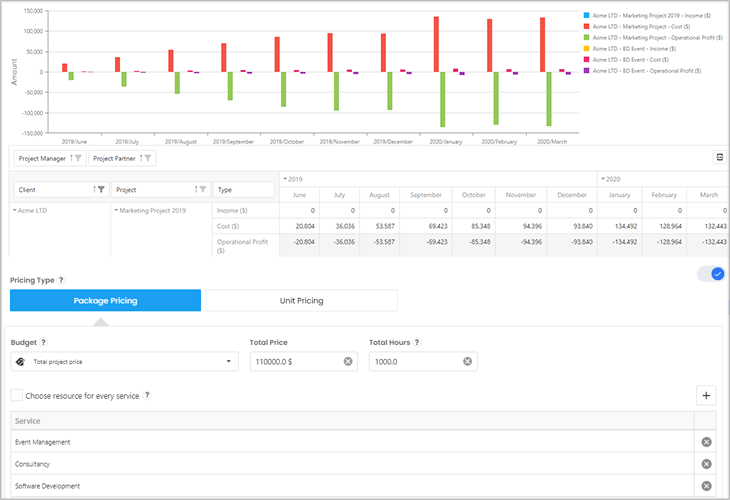This screenshot has width=730, height=500.
Task: Open the Total Hours help icon
Action: click(417, 342)
